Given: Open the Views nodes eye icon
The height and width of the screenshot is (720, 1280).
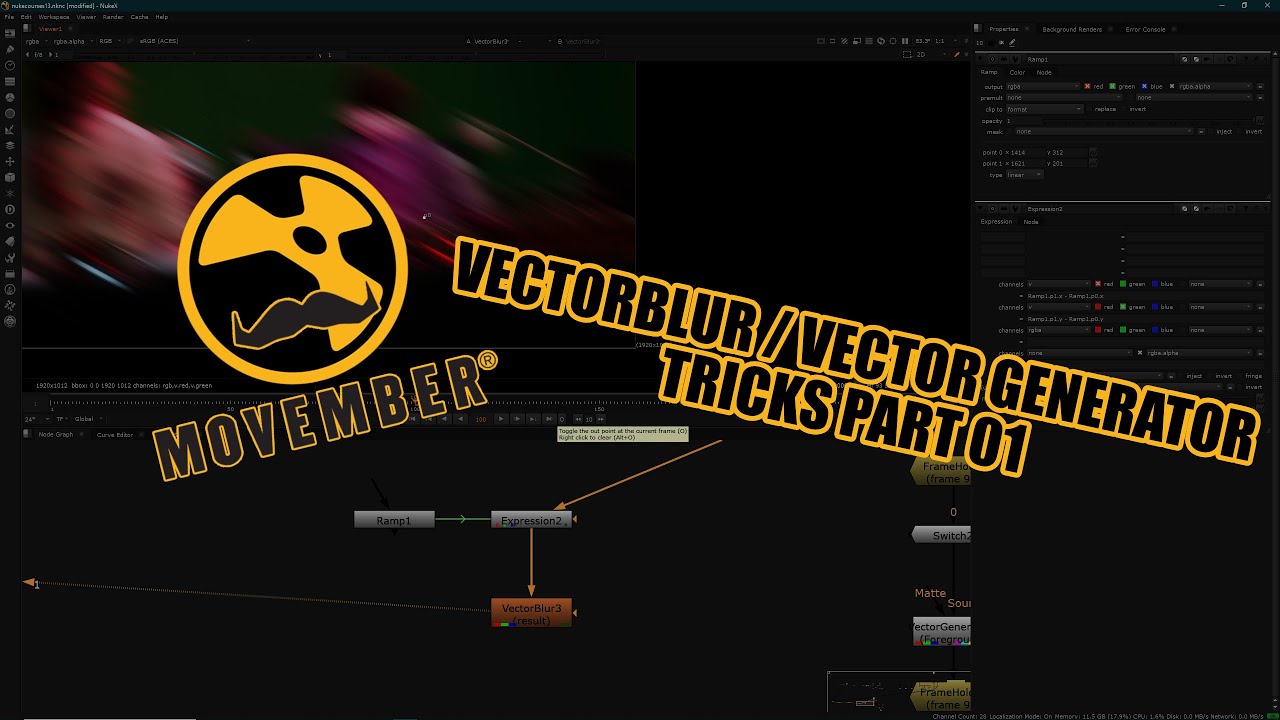Looking at the screenshot, I should click(x=10, y=225).
